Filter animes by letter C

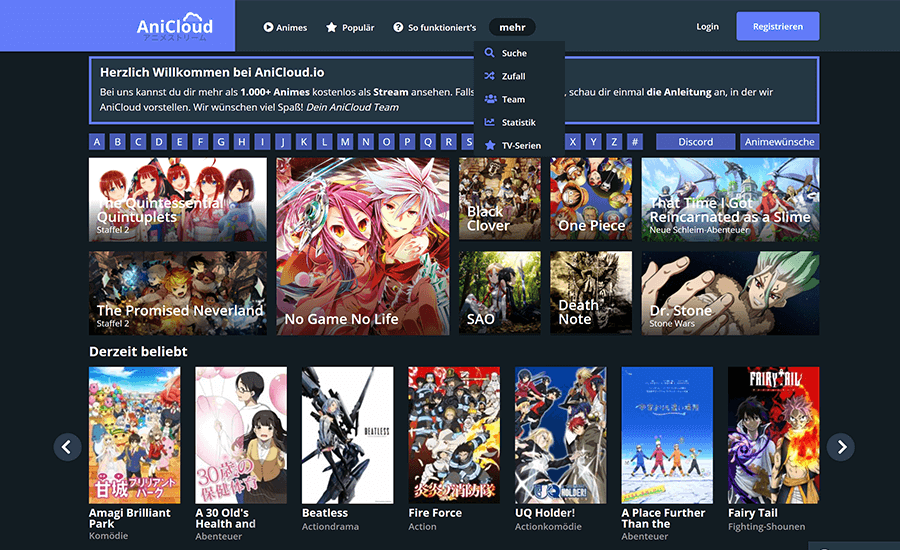coord(138,142)
